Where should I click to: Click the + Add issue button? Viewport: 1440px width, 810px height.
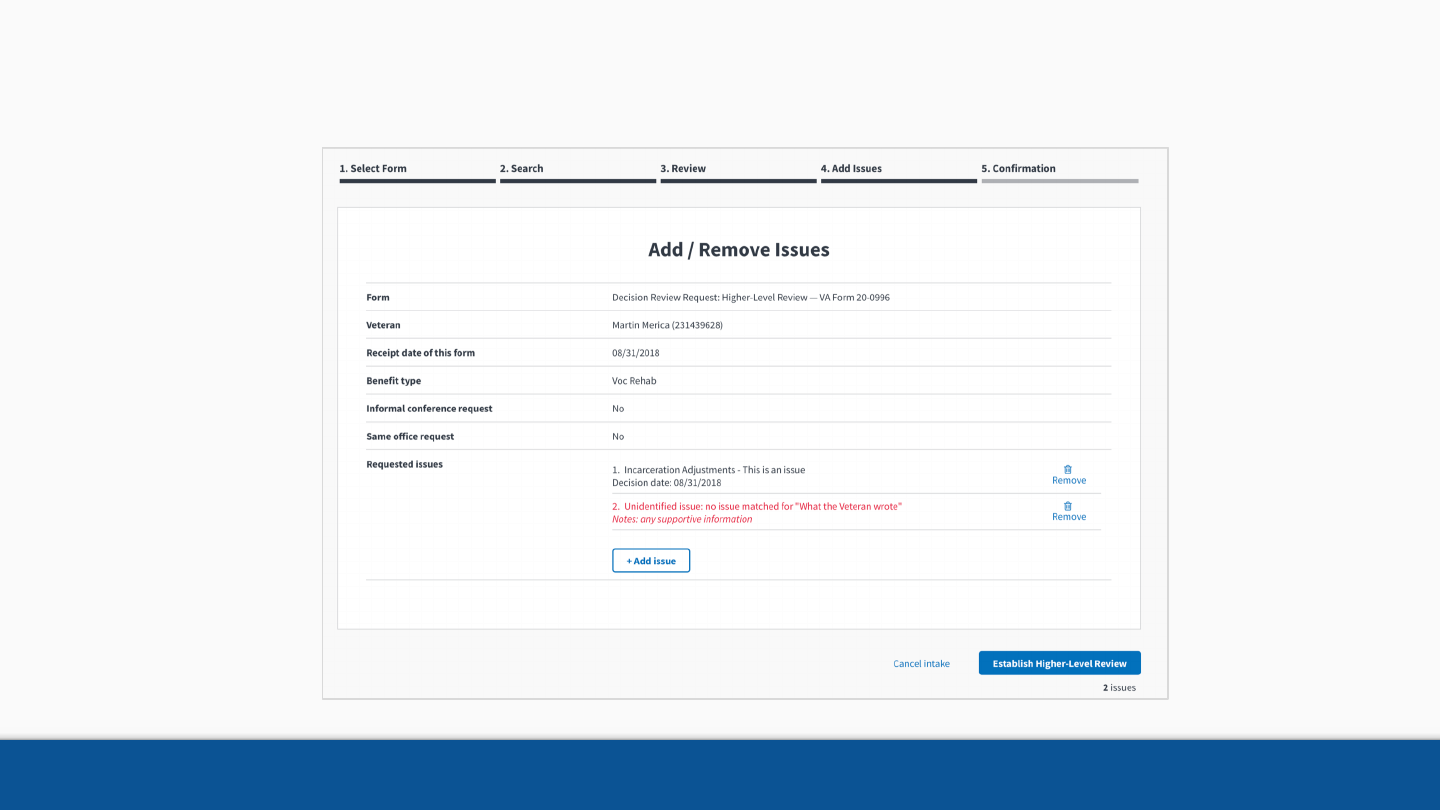coord(651,561)
